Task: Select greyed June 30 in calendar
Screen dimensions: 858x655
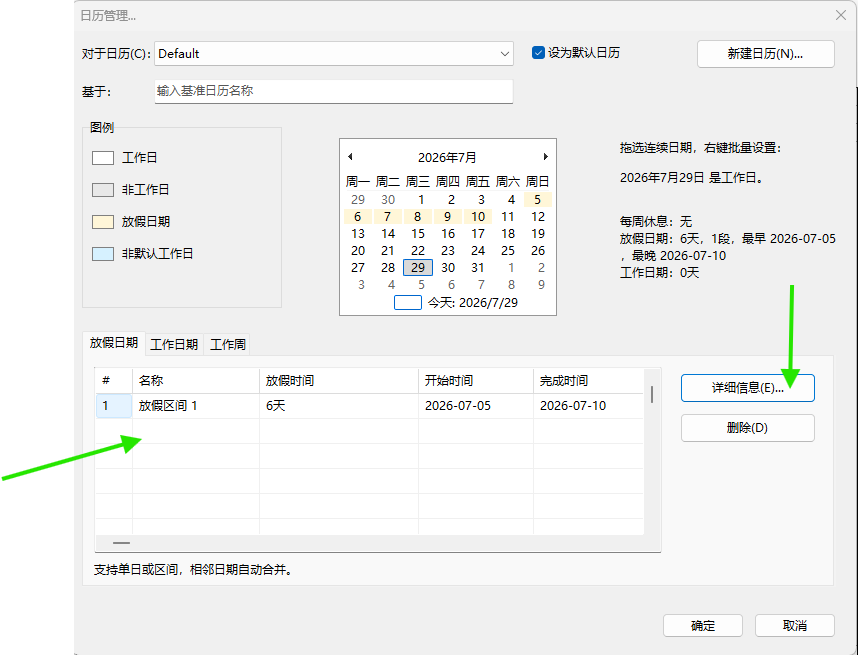Action: coord(388,200)
